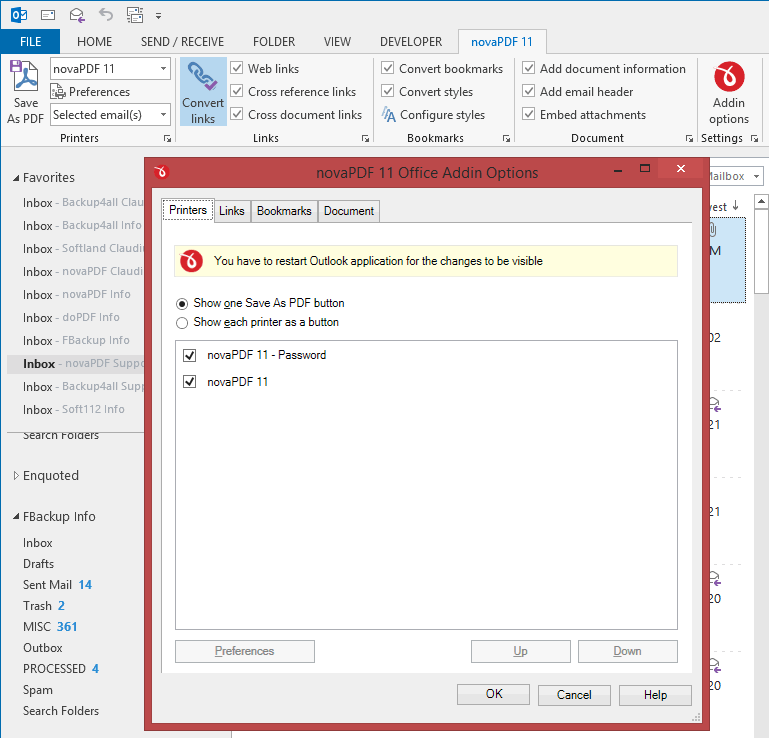Open the Links group dialog launcher

365,139
